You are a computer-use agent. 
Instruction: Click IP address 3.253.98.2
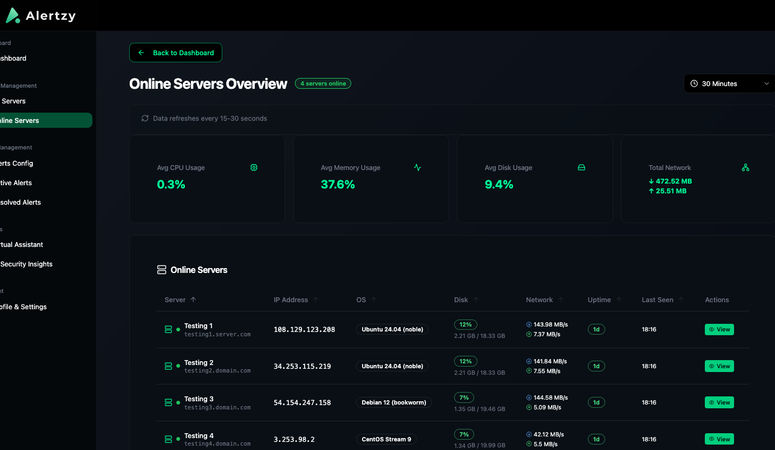tap(294, 439)
